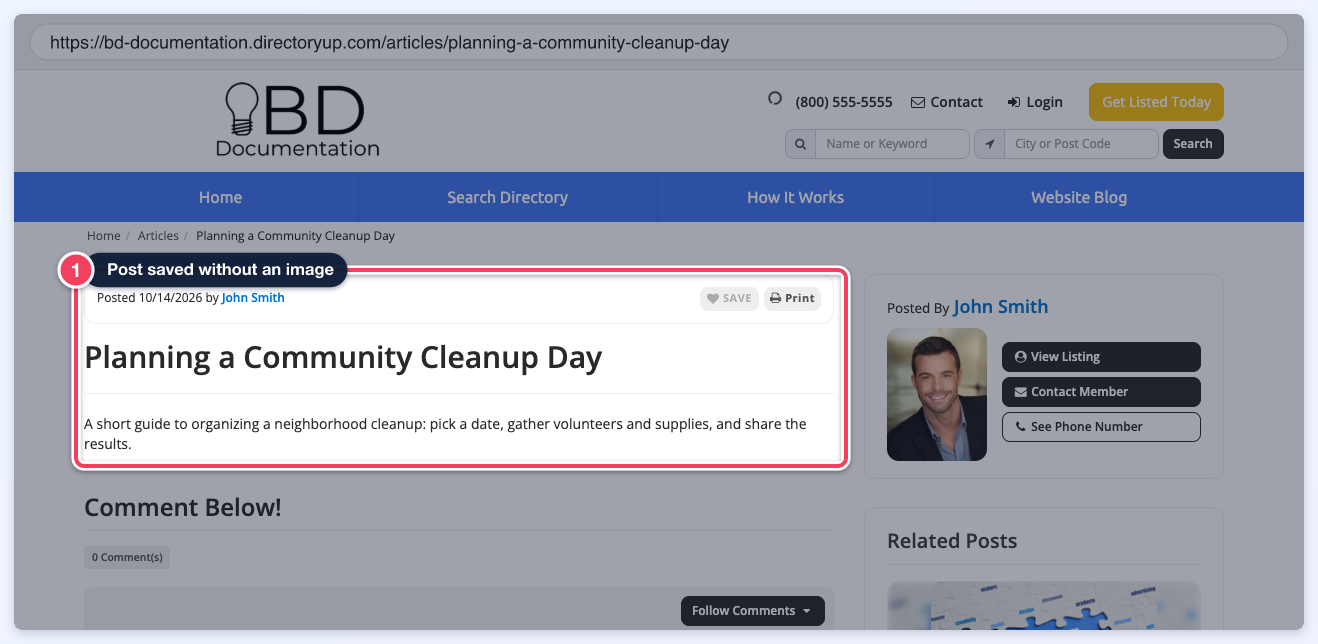Click the Related Posts heading
Image resolution: width=1318 pixels, height=644 pixels.
click(952, 541)
